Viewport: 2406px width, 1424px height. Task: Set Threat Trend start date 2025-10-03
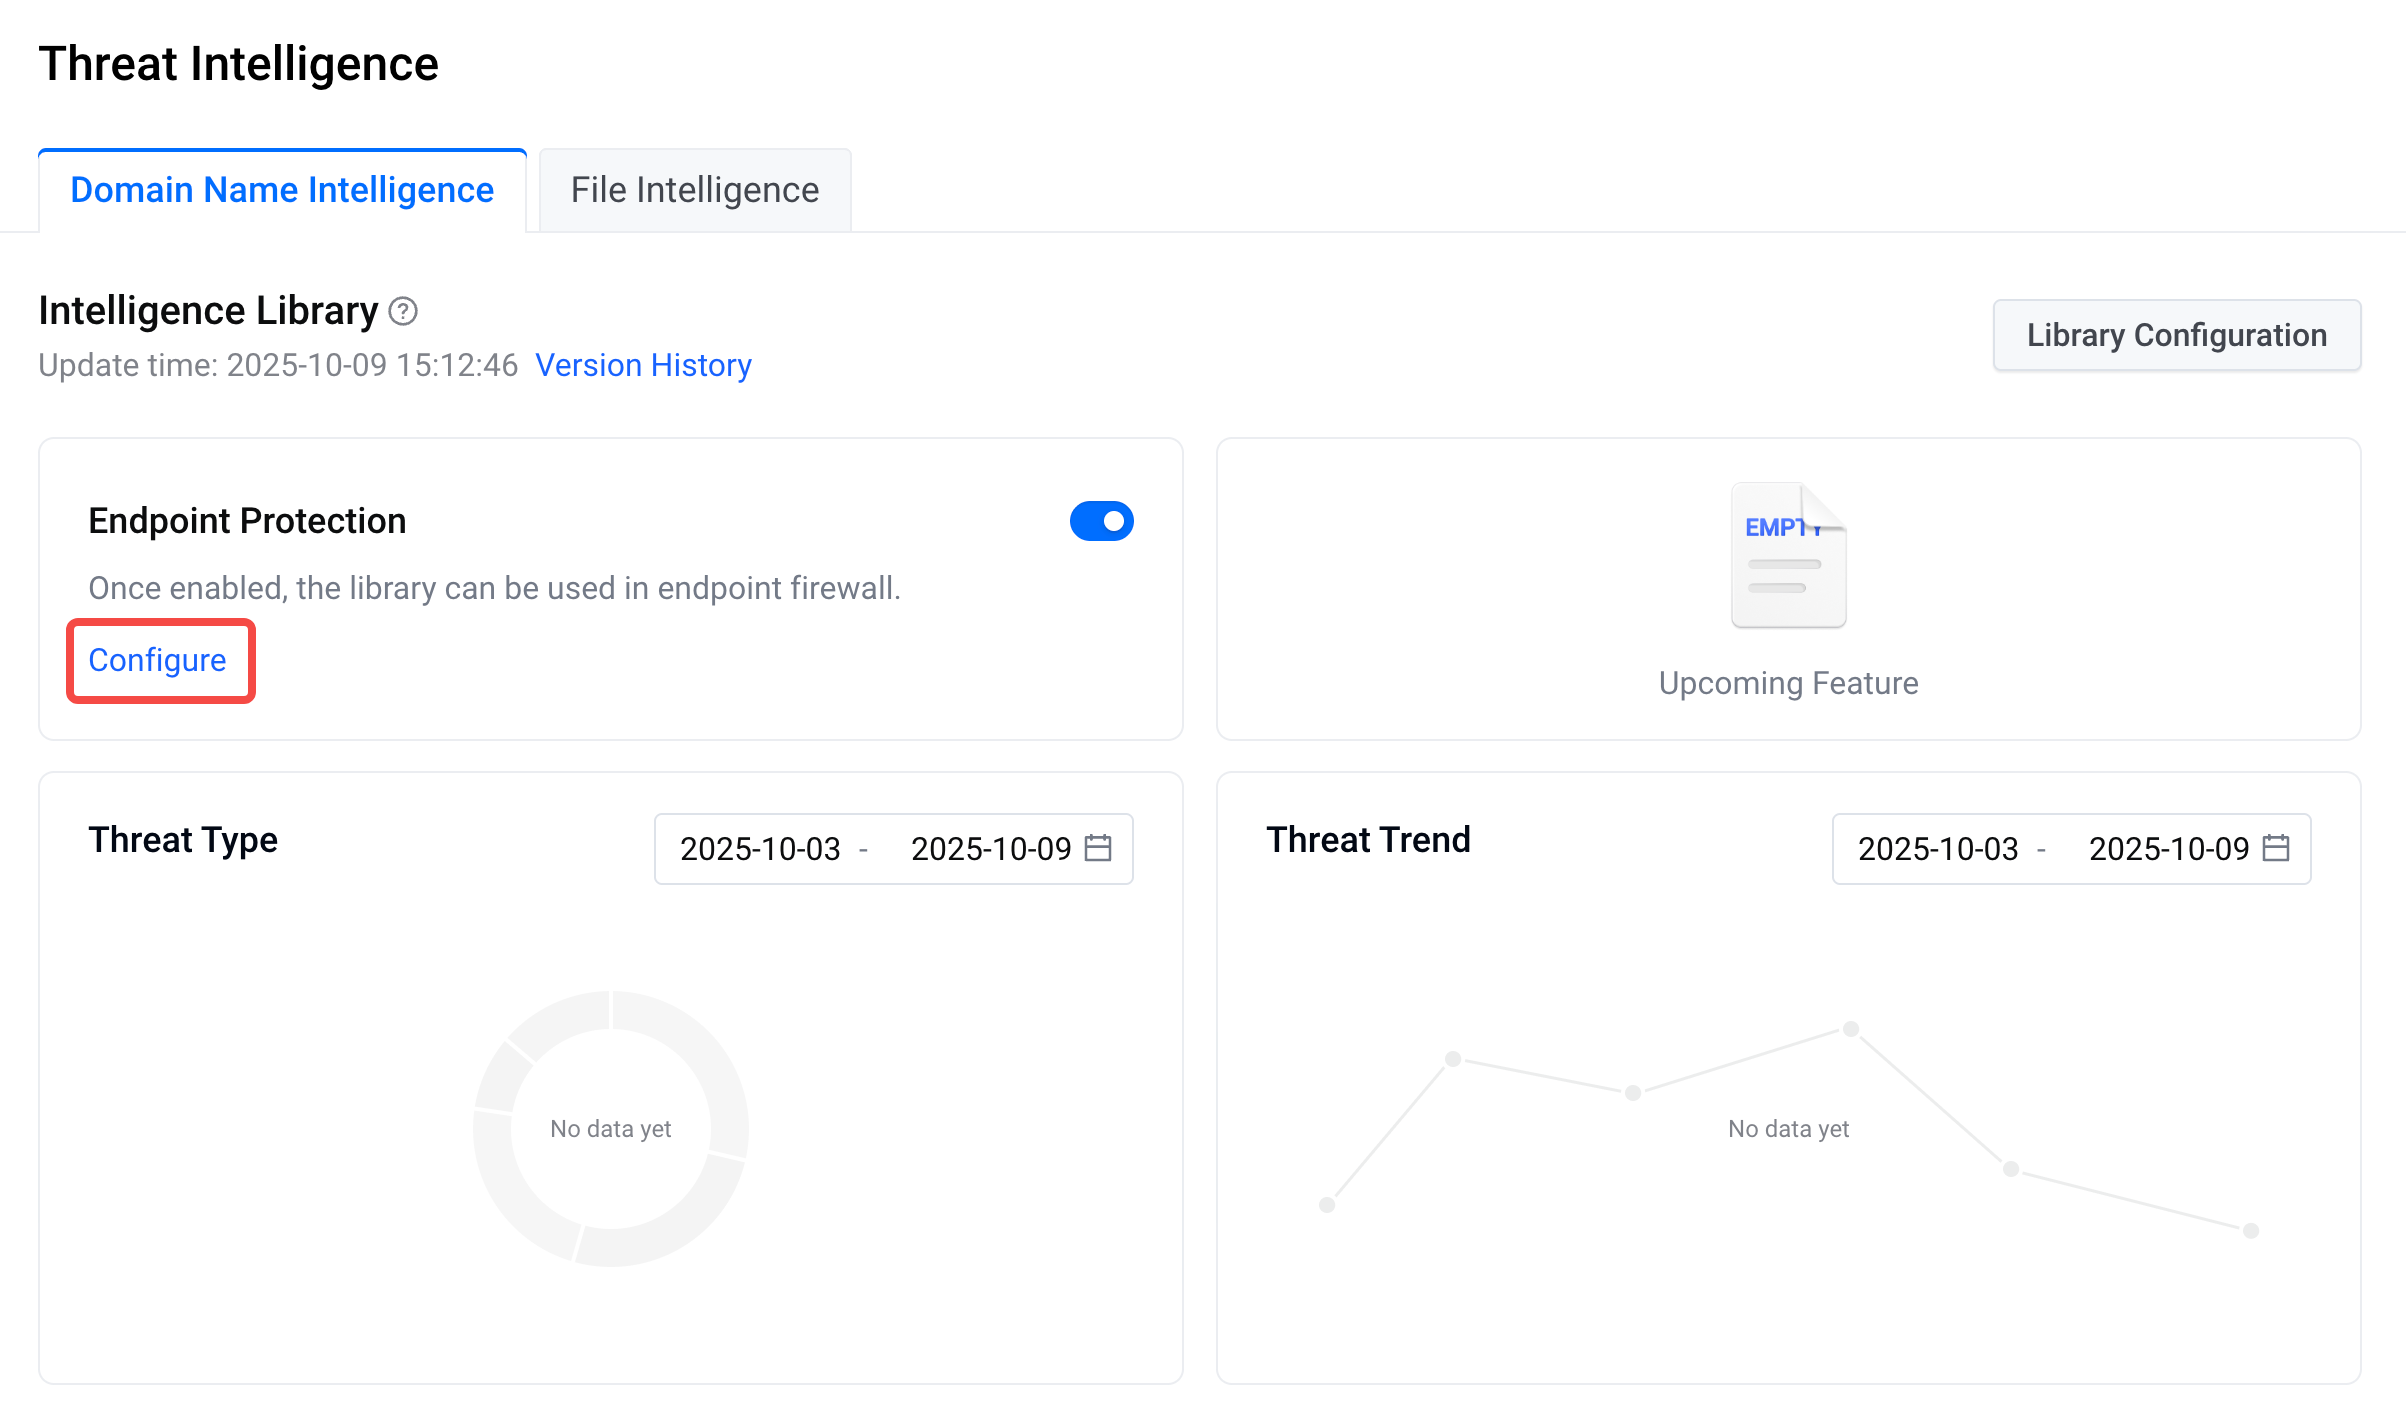(x=1938, y=849)
